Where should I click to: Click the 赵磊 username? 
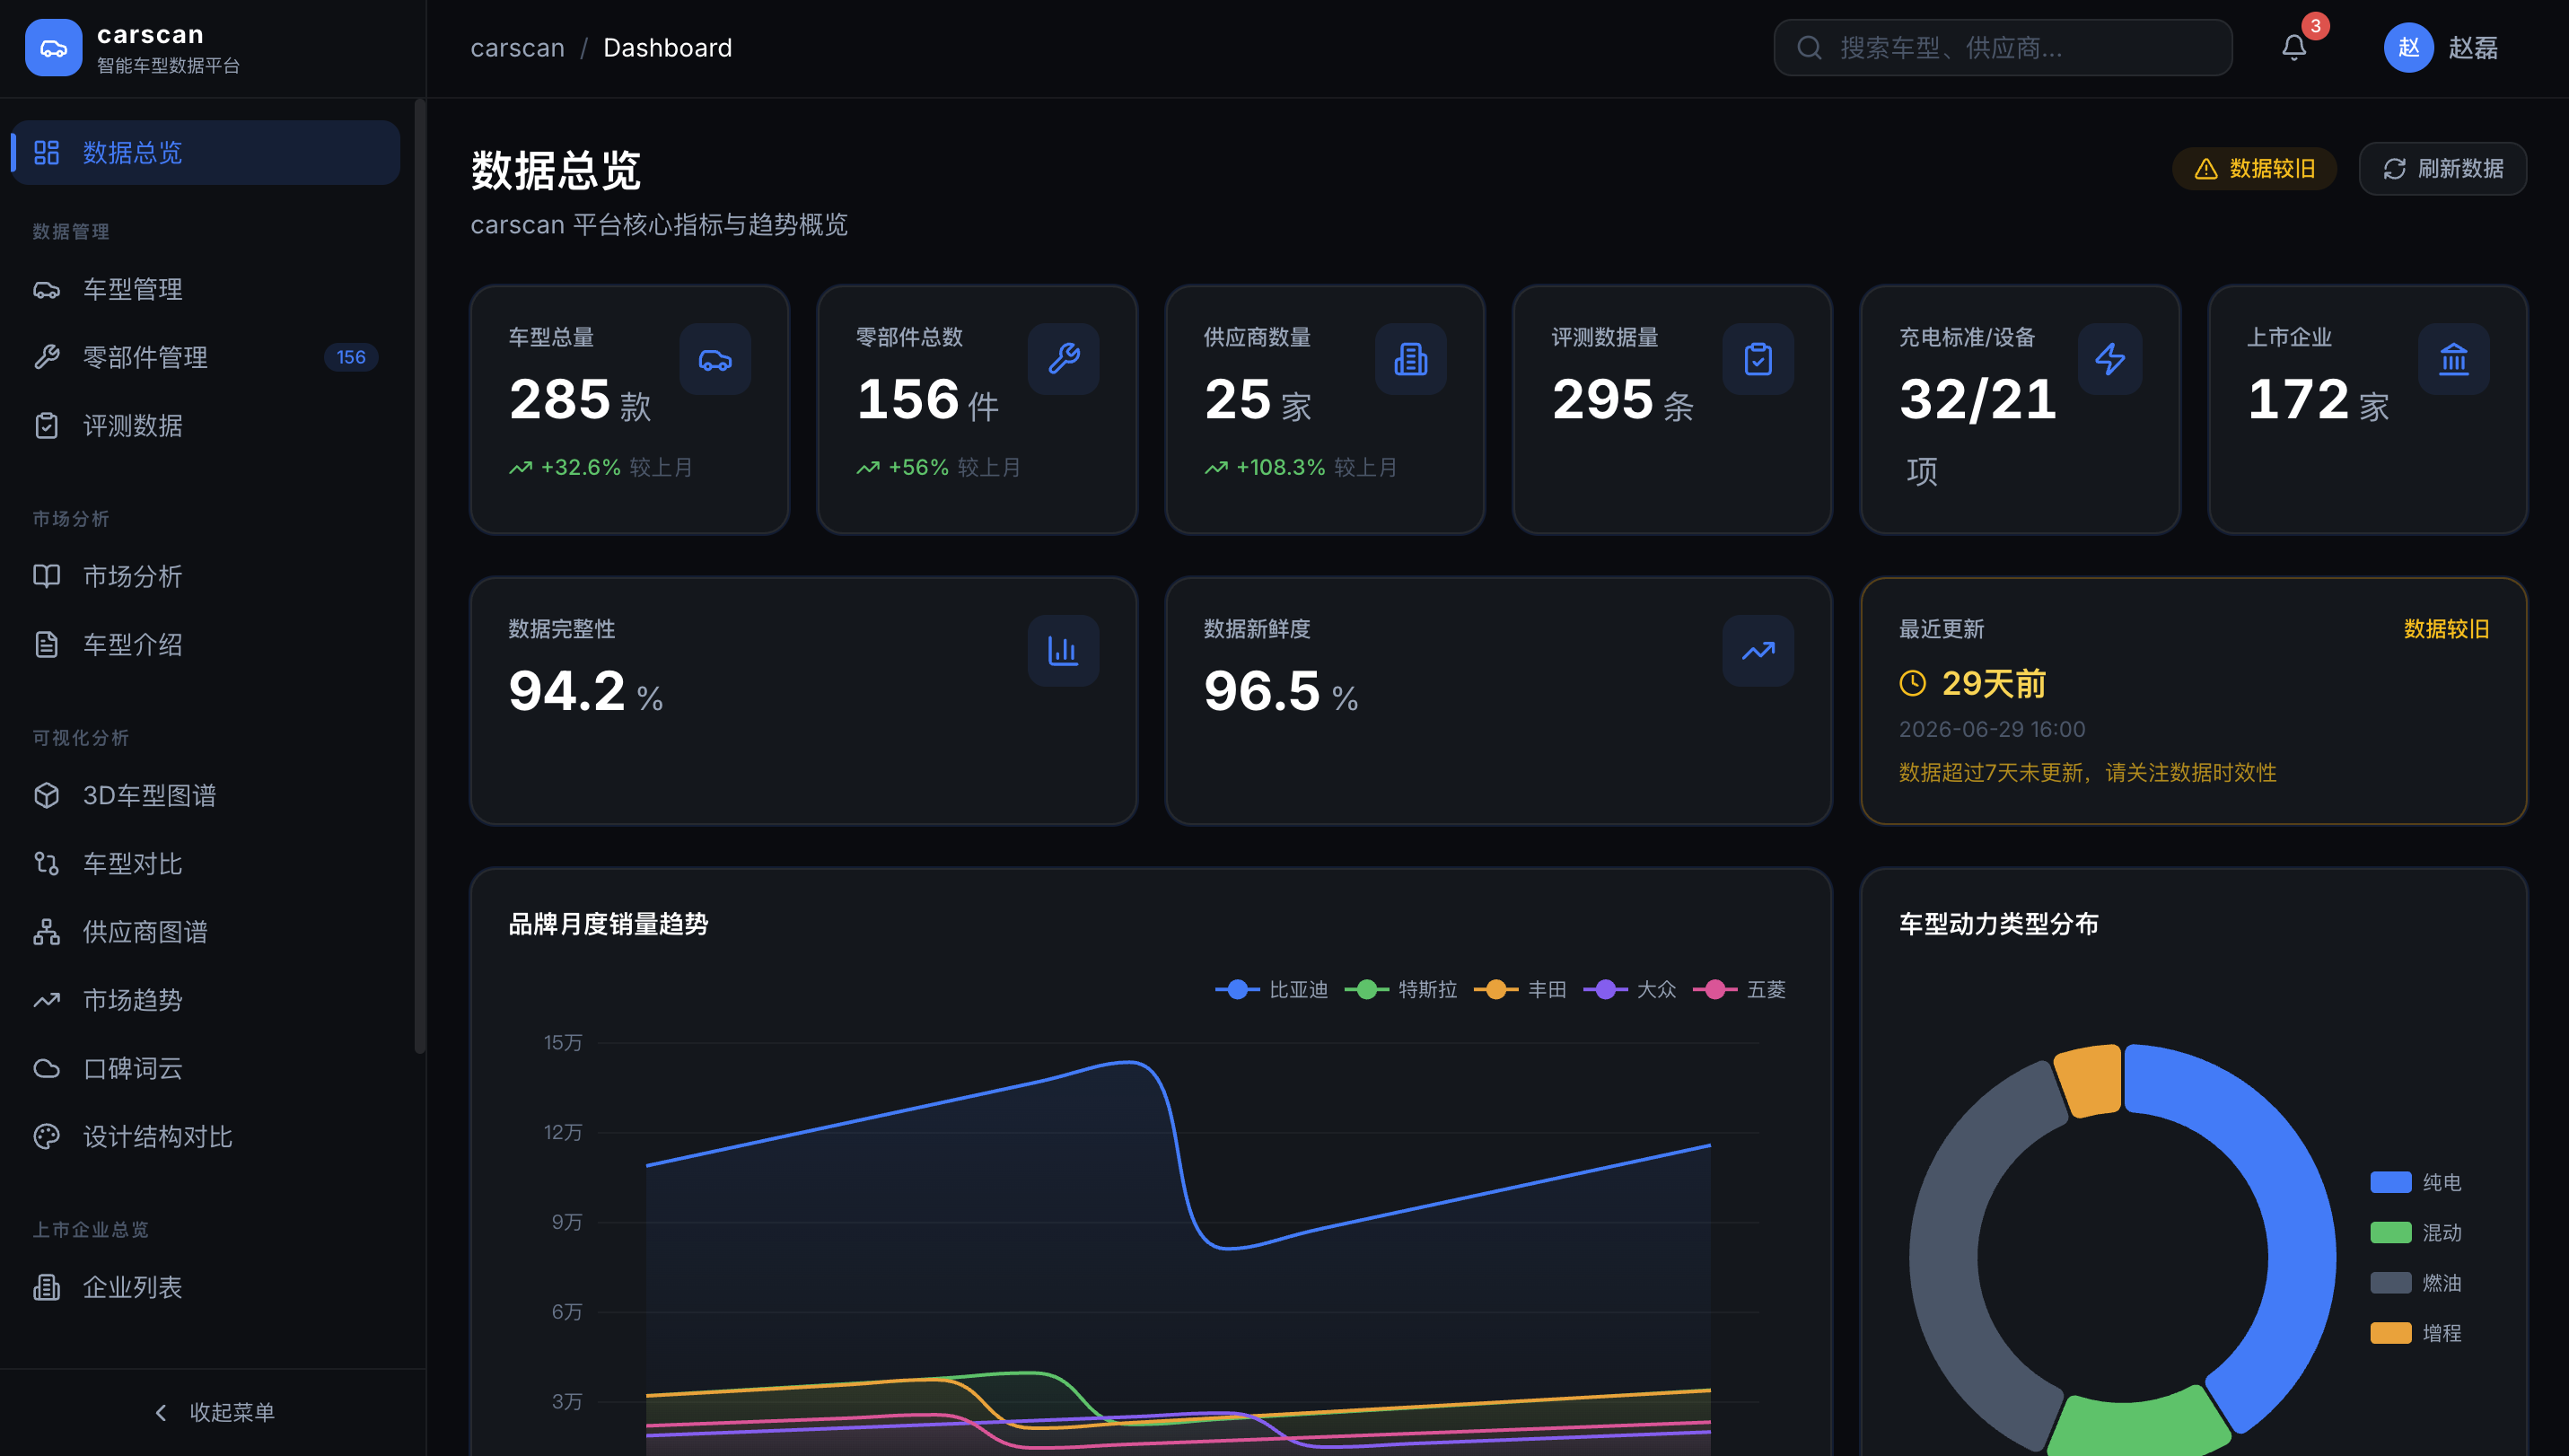(2473, 48)
